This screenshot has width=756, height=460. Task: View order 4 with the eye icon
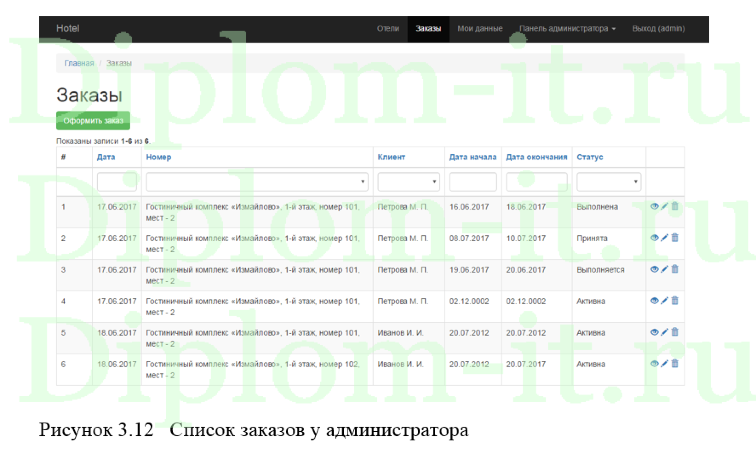tap(654, 301)
